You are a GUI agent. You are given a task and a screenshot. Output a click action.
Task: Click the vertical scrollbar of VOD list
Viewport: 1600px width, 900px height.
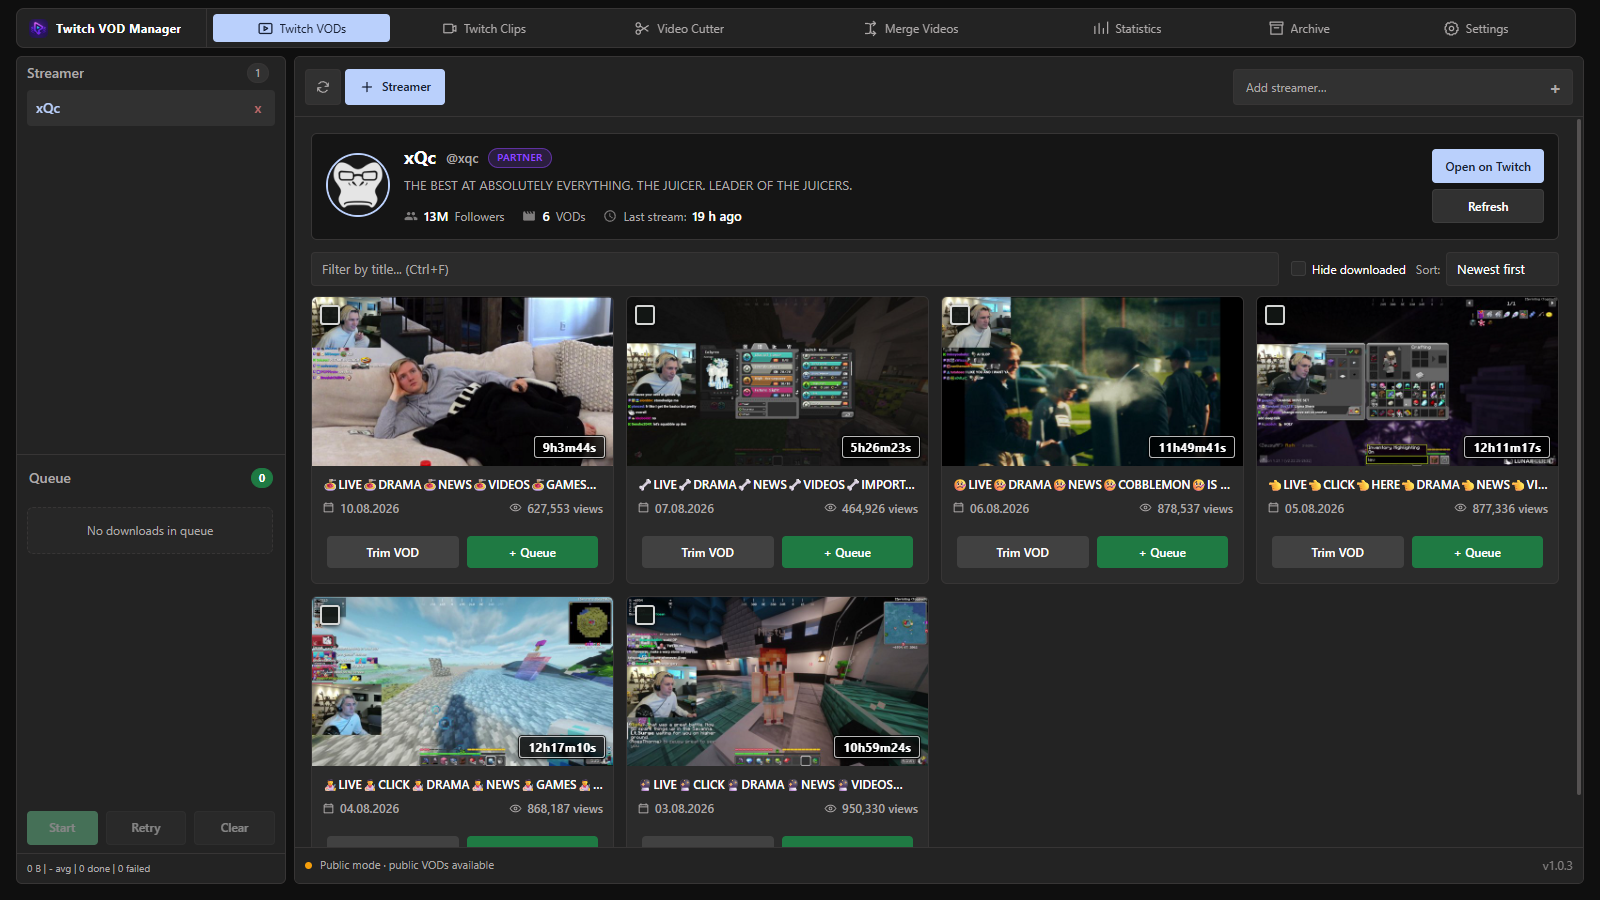pyautogui.click(x=1579, y=457)
